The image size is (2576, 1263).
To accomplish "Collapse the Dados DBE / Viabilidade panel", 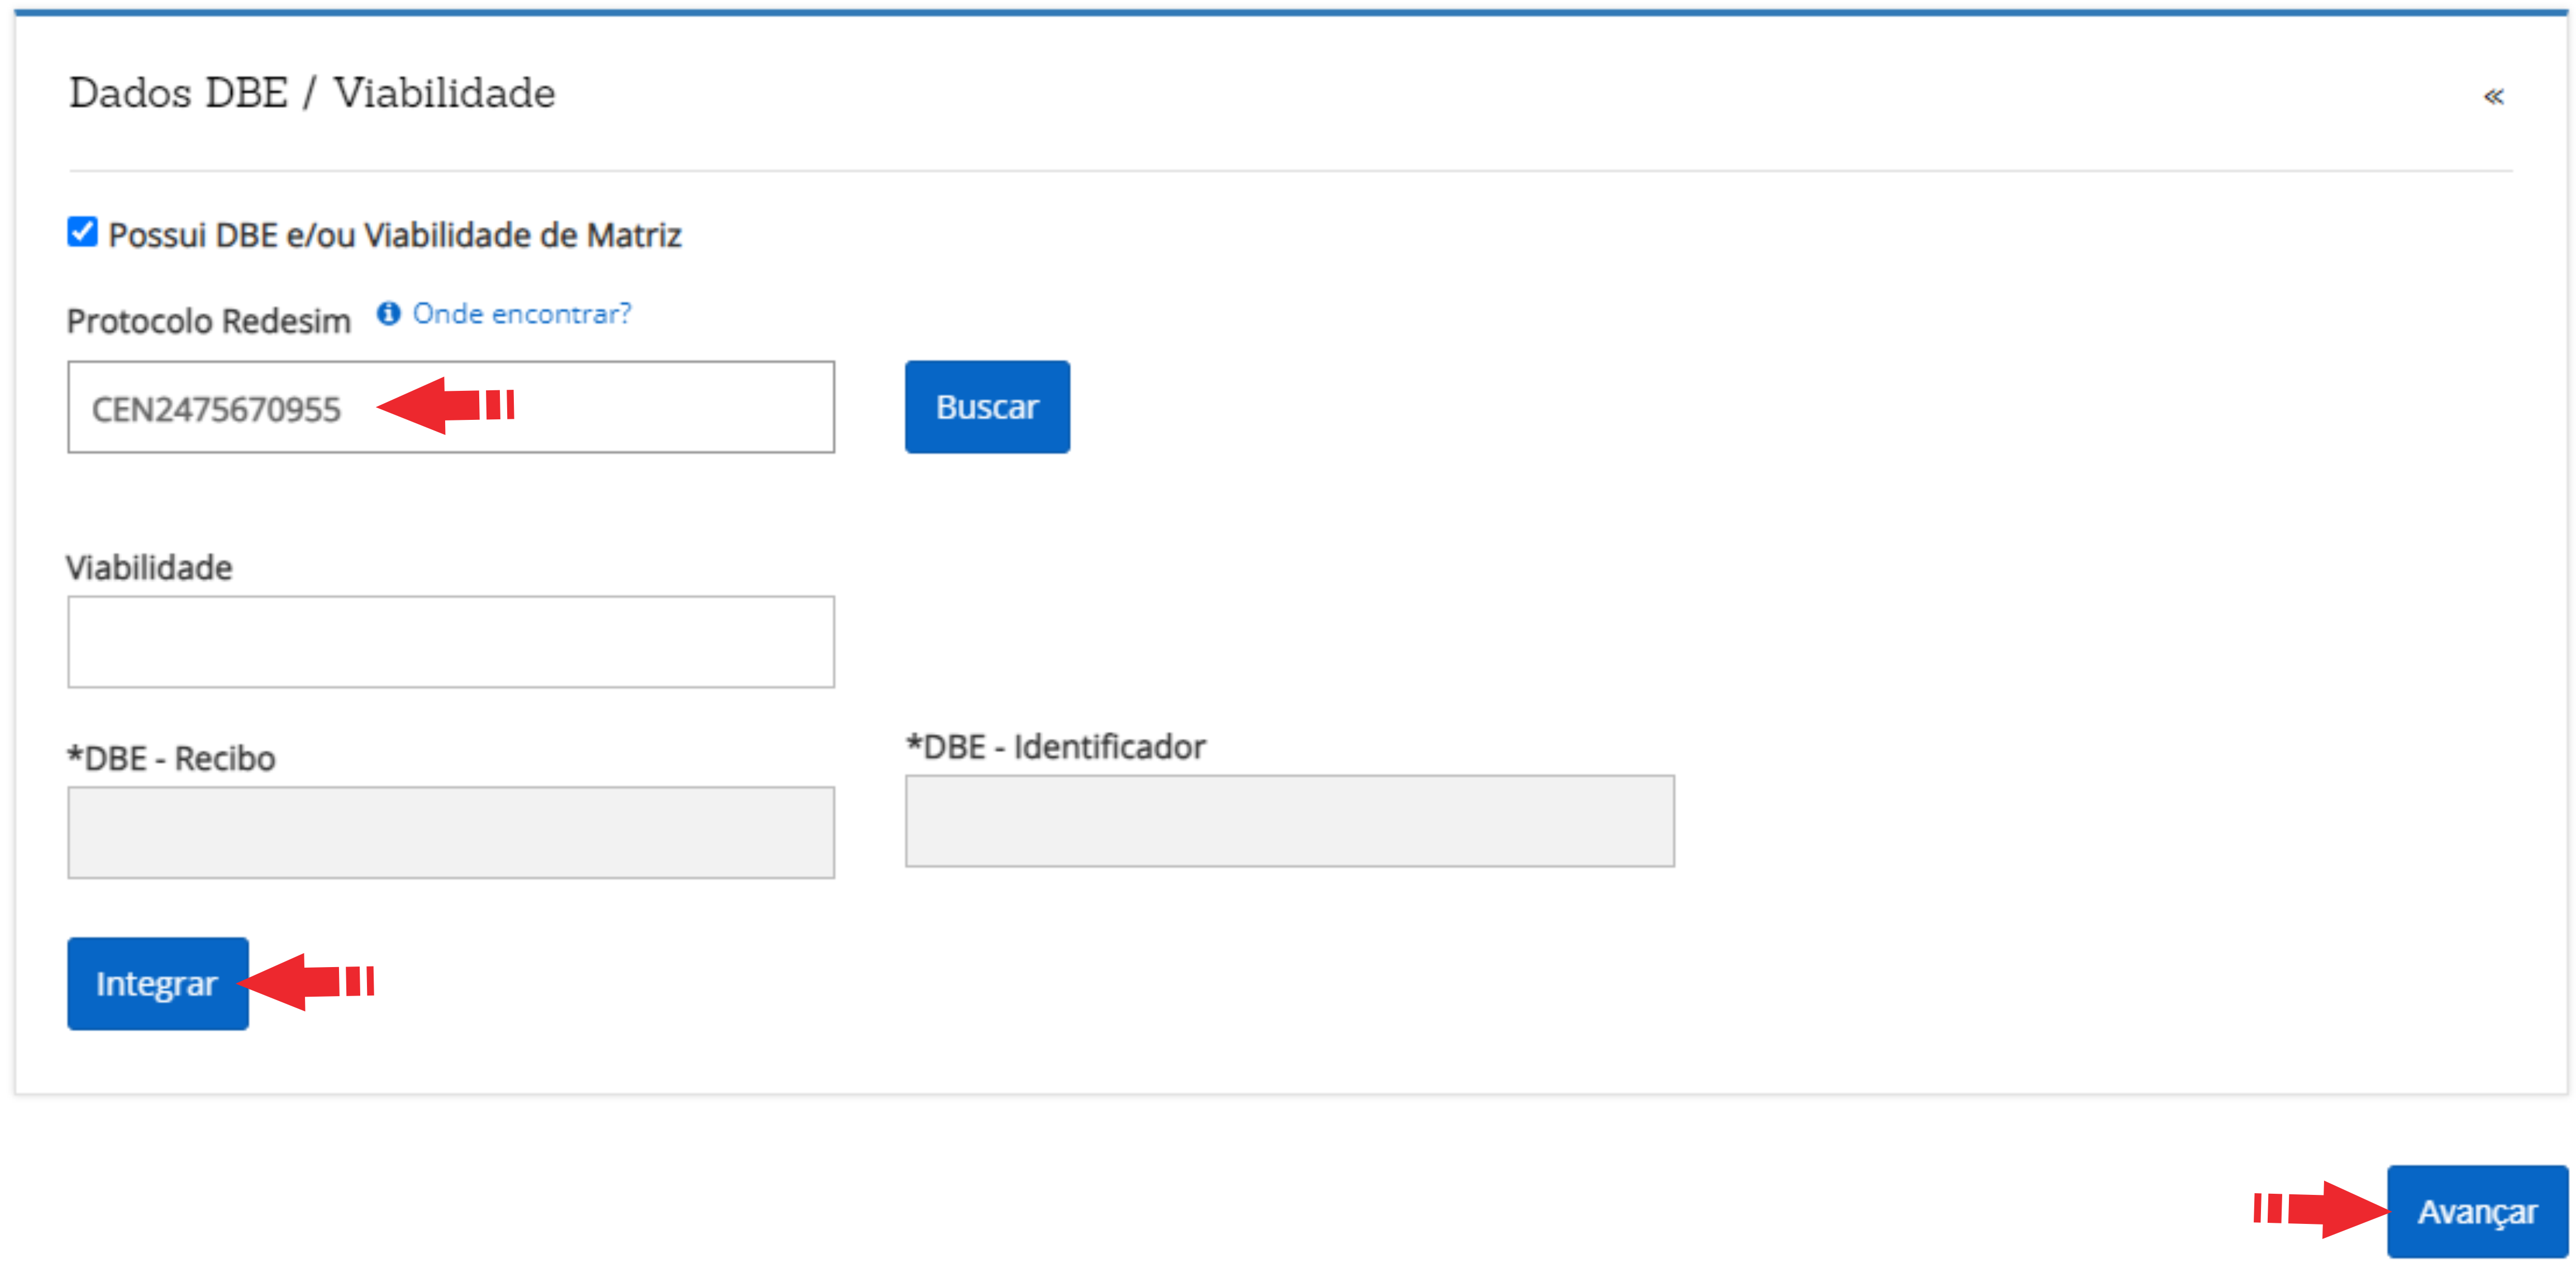I will (2493, 96).
